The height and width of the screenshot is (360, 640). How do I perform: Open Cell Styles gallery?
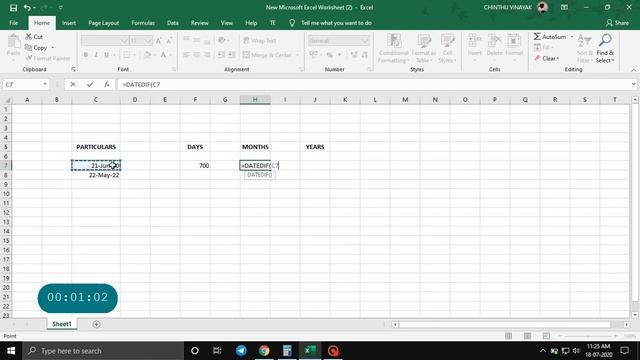[447, 49]
